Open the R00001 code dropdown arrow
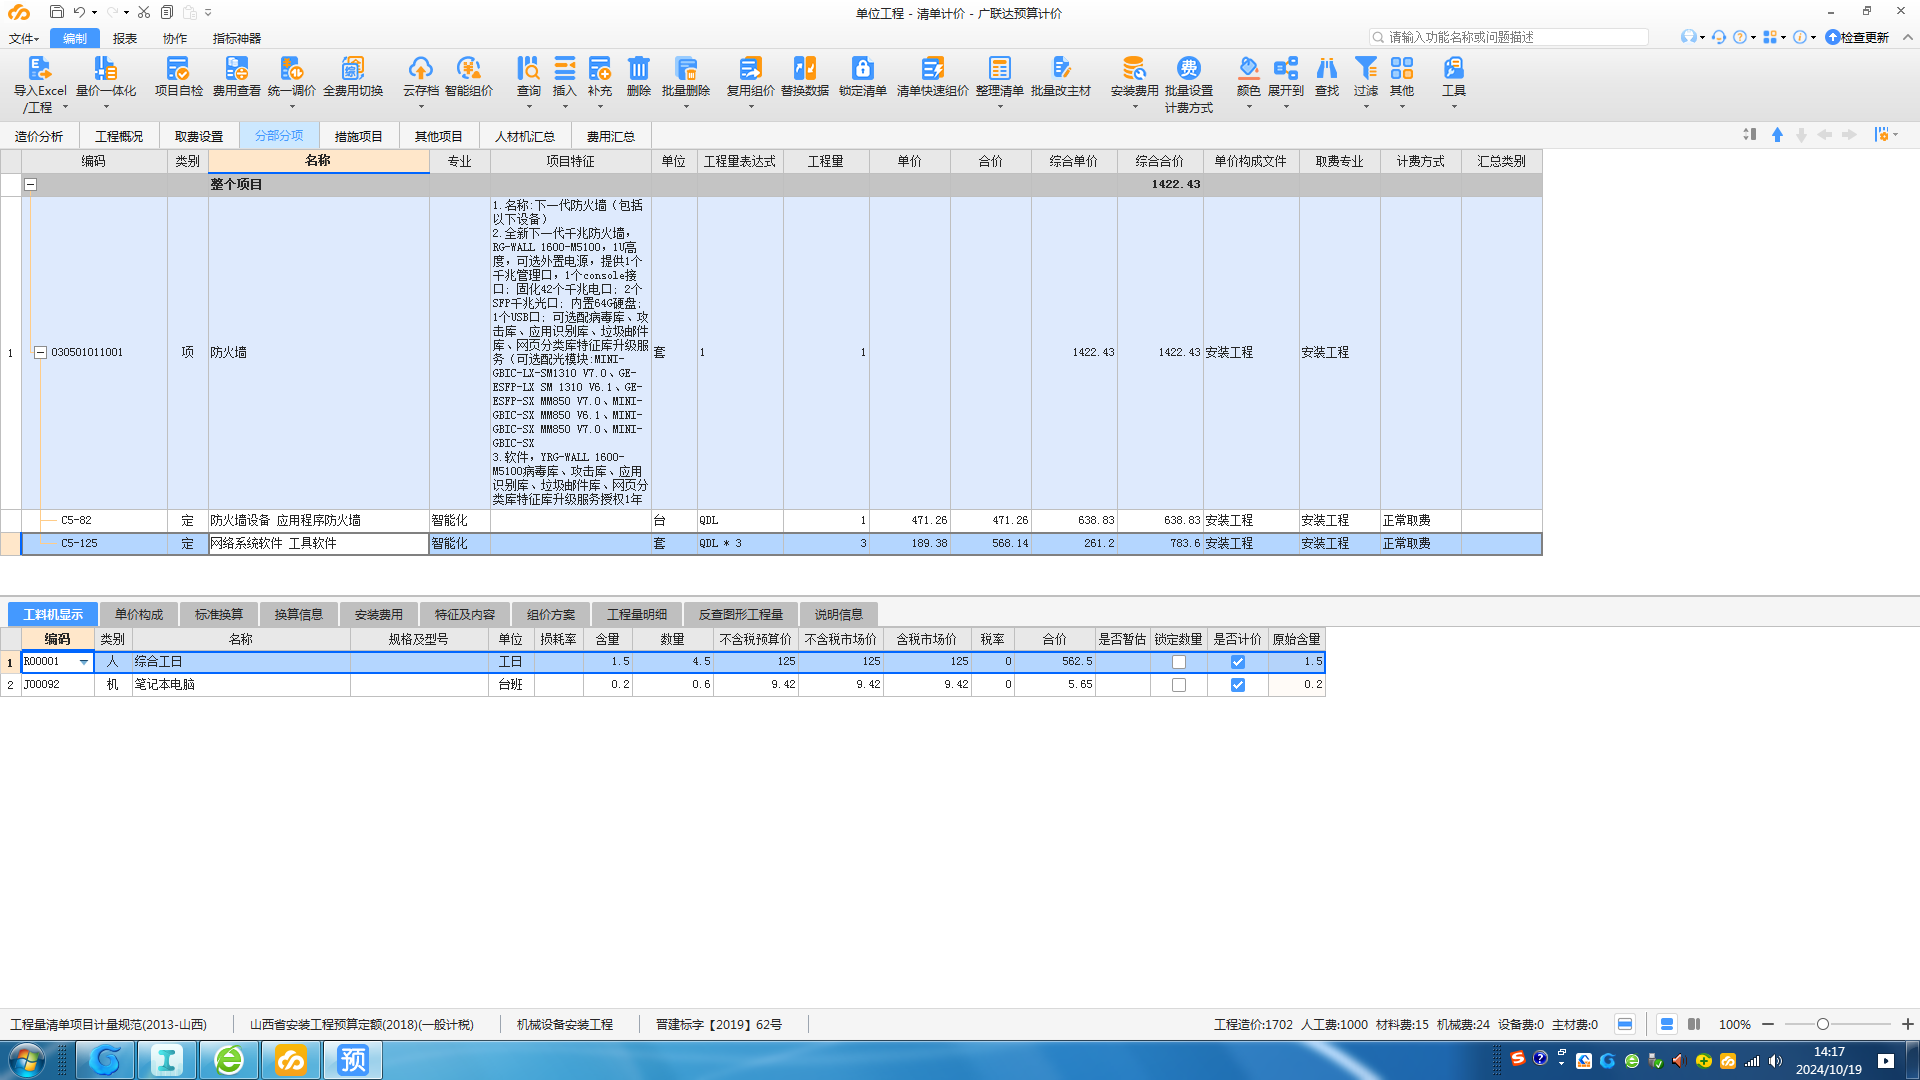This screenshot has width=1920, height=1080. [84, 662]
